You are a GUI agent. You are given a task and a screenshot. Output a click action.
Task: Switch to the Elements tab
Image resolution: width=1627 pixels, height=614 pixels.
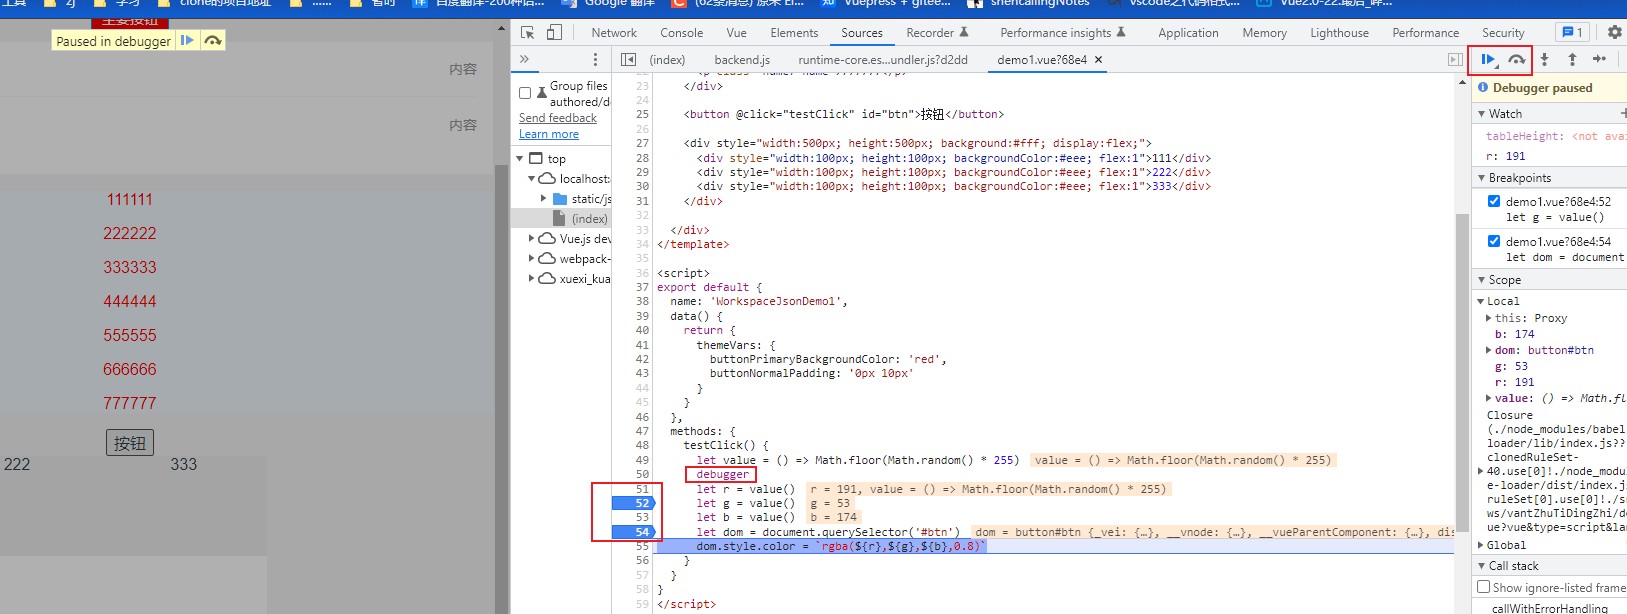coord(794,32)
